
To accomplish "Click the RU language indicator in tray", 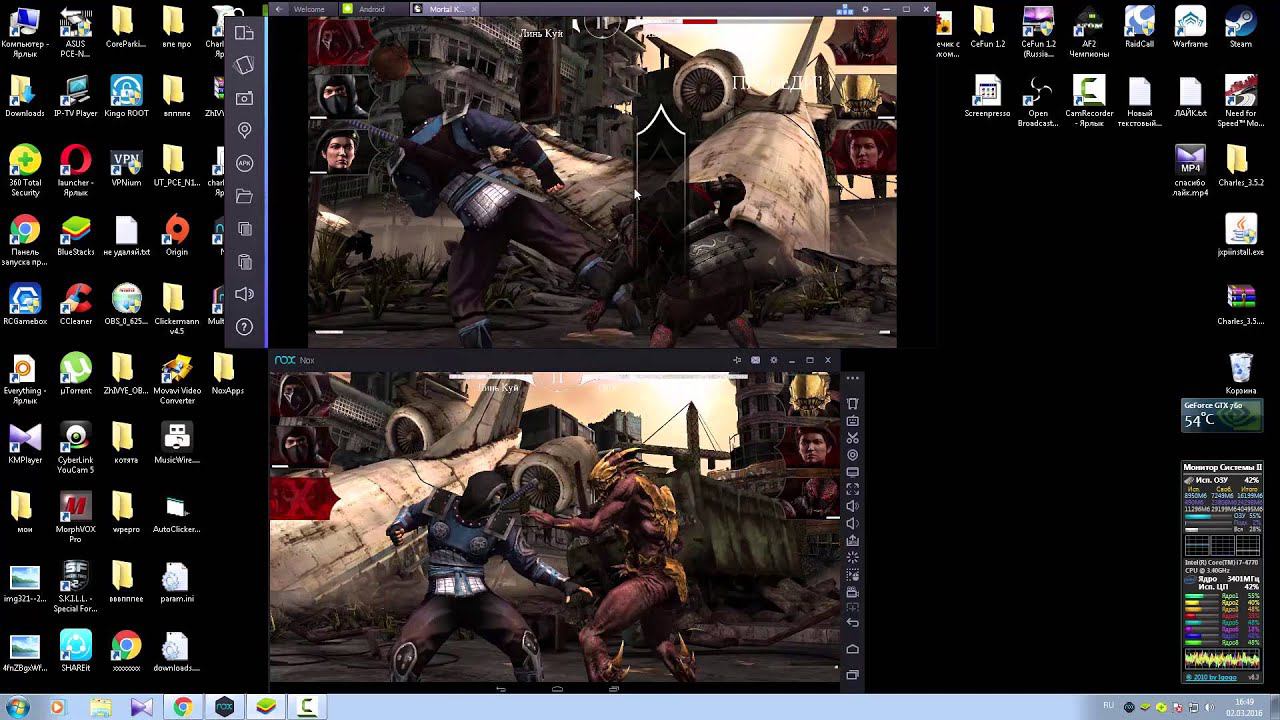I will (x=1109, y=706).
